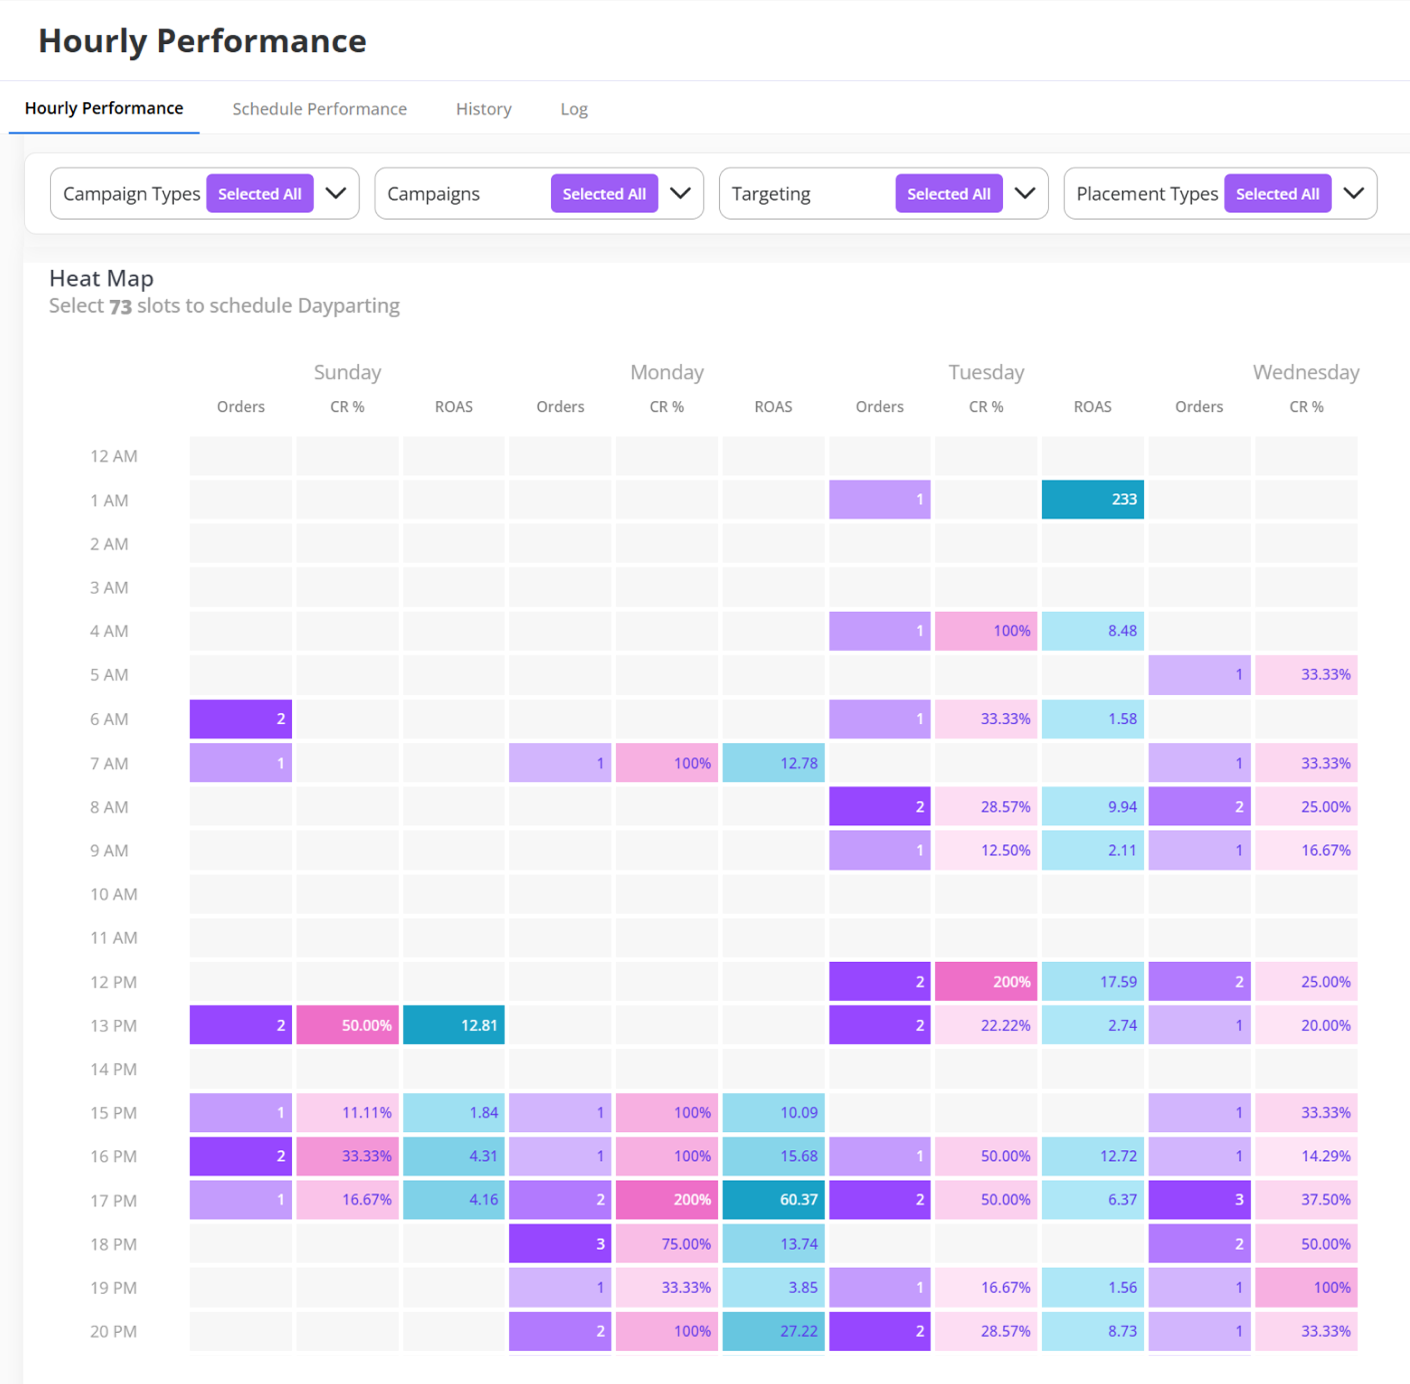Select the Hourly Performance tab
The width and height of the screenshot is (1410, 1384).
tap(104, 108)
